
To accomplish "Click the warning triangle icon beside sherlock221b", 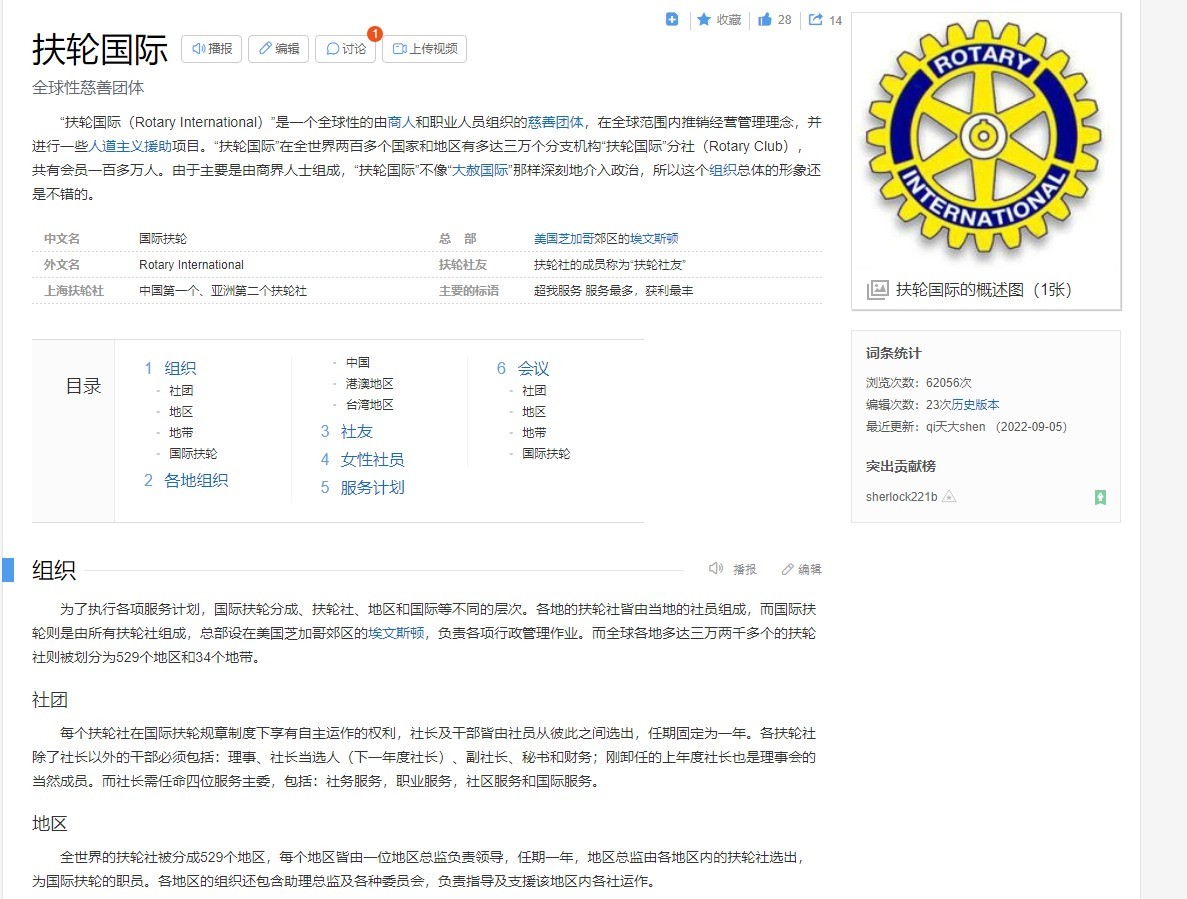I will pyautogui.click(x=949, y=497).
